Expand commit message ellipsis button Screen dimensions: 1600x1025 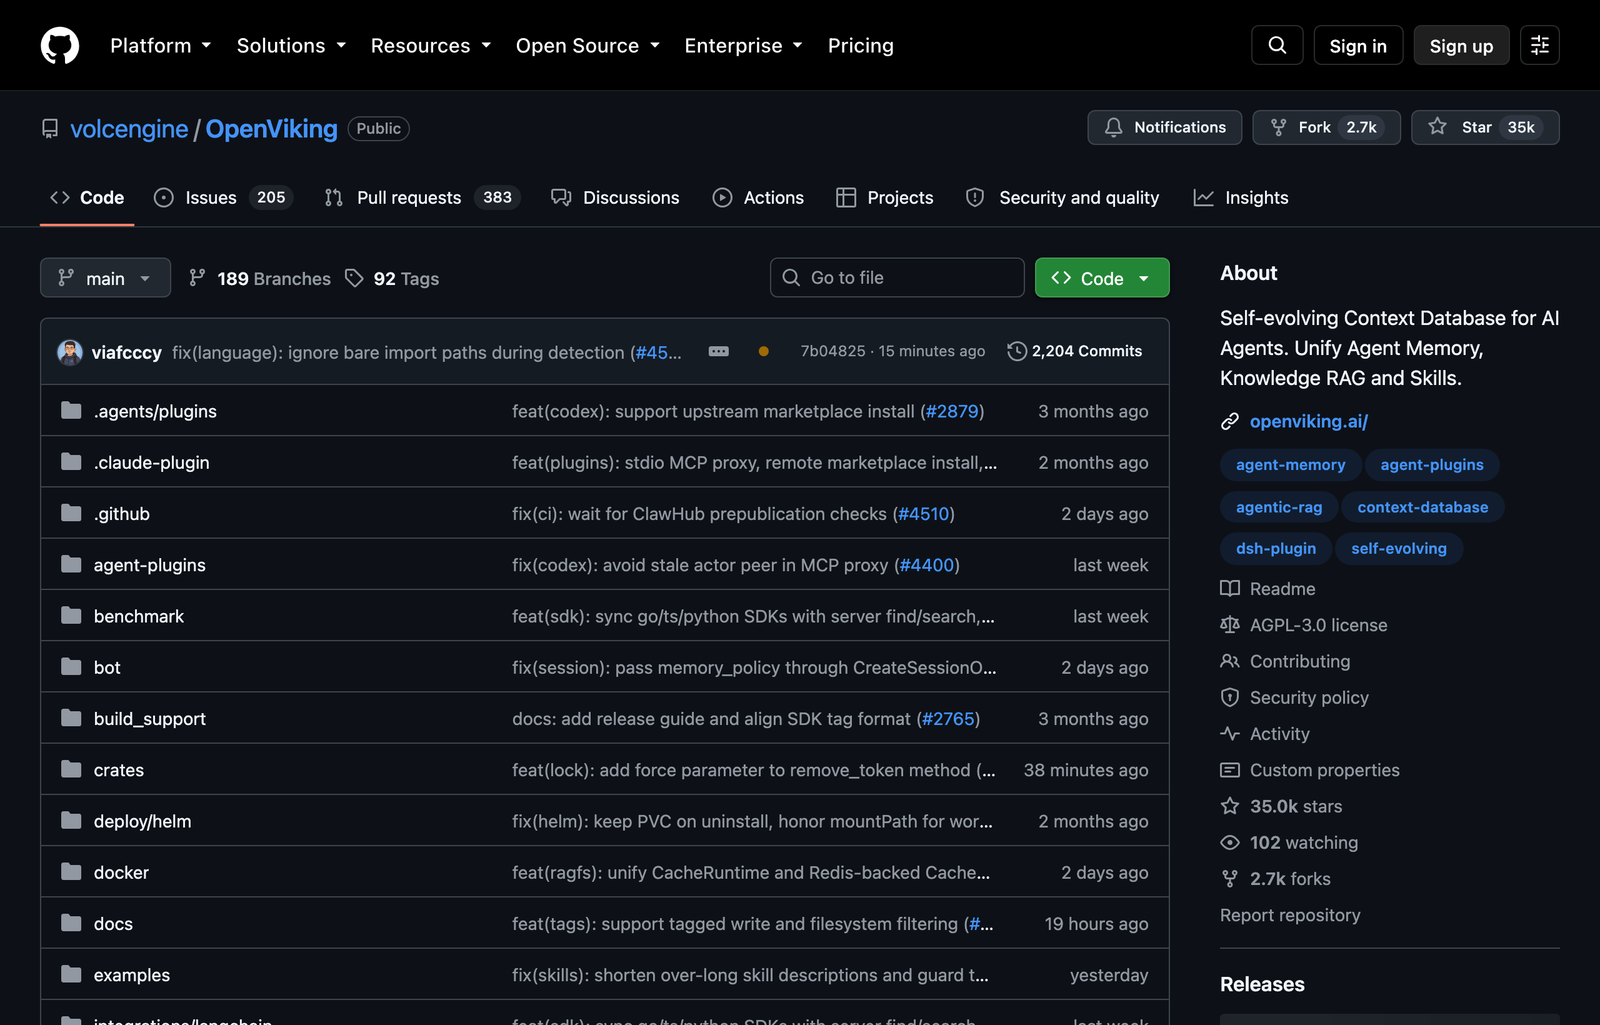point(719,351)
